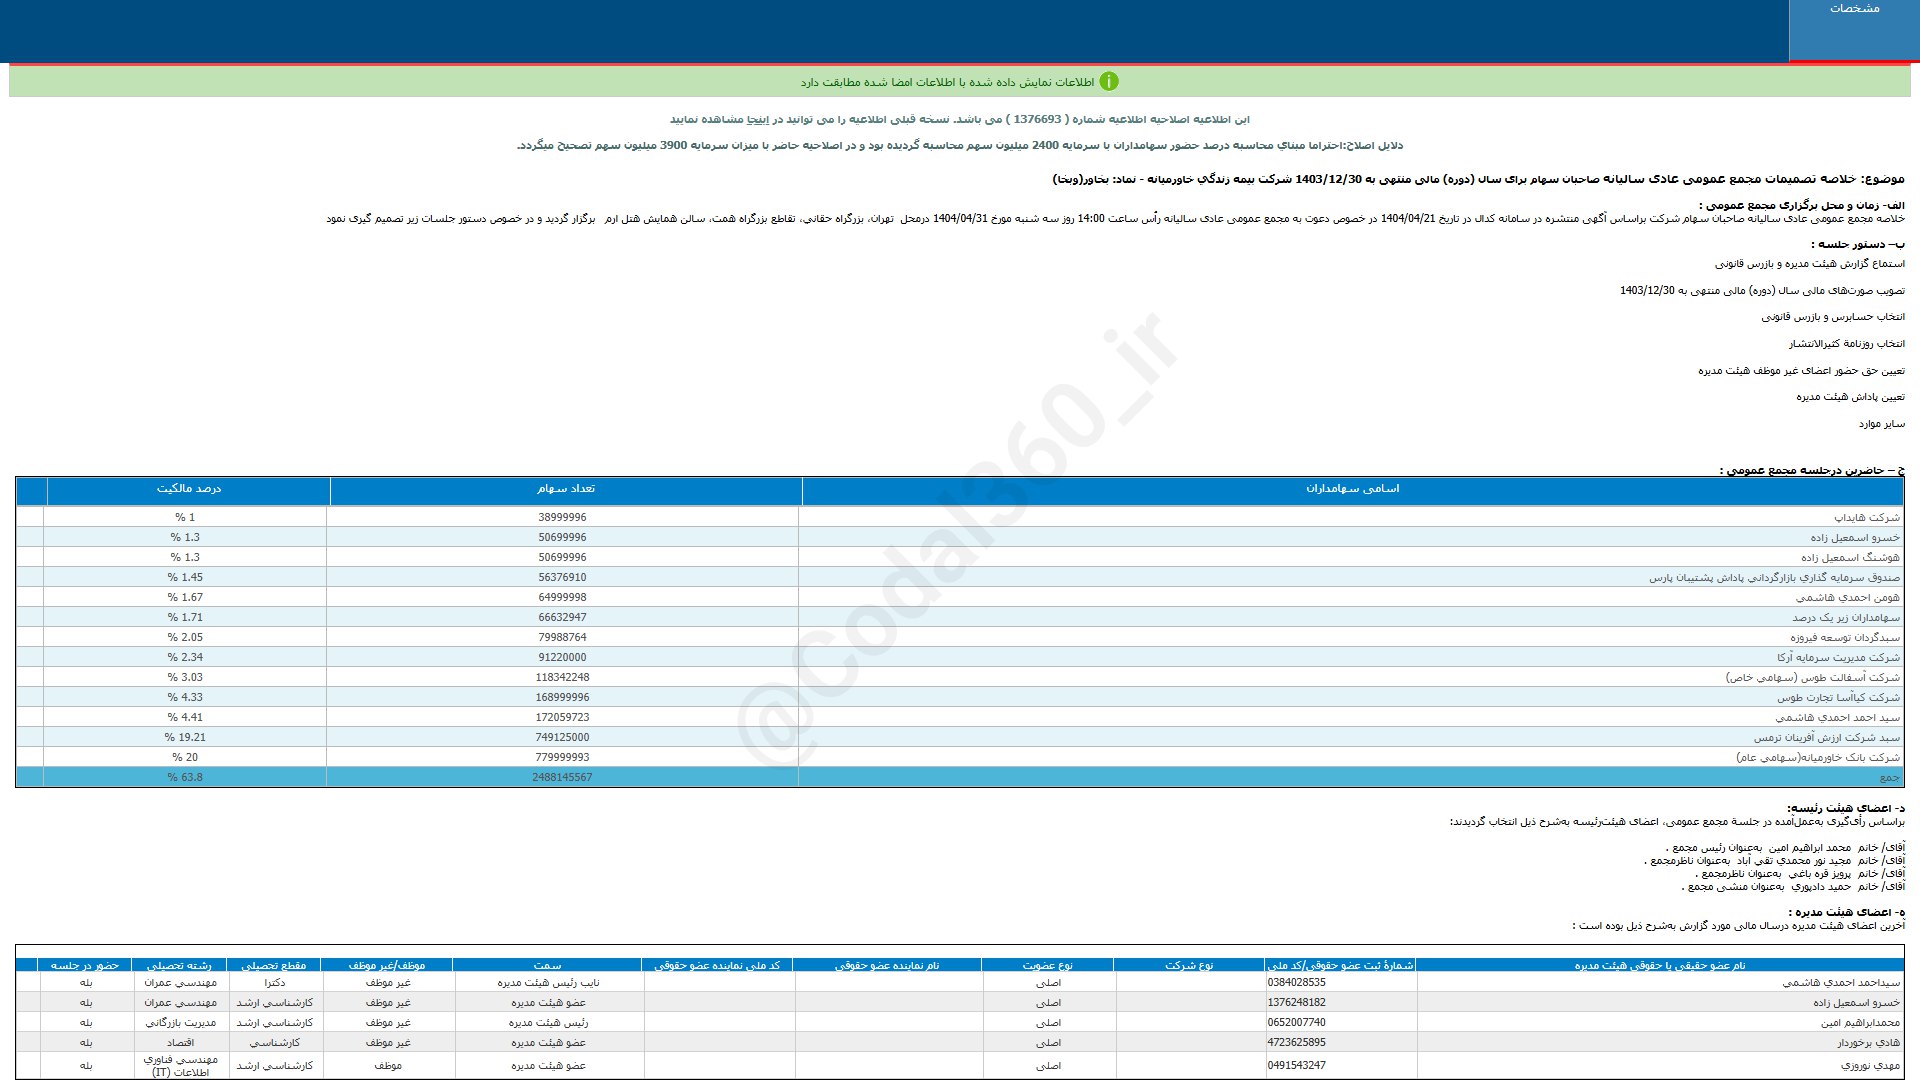Click share count 749125000
This screenshot has height=1080, width=1920.
tap(562, 738)
